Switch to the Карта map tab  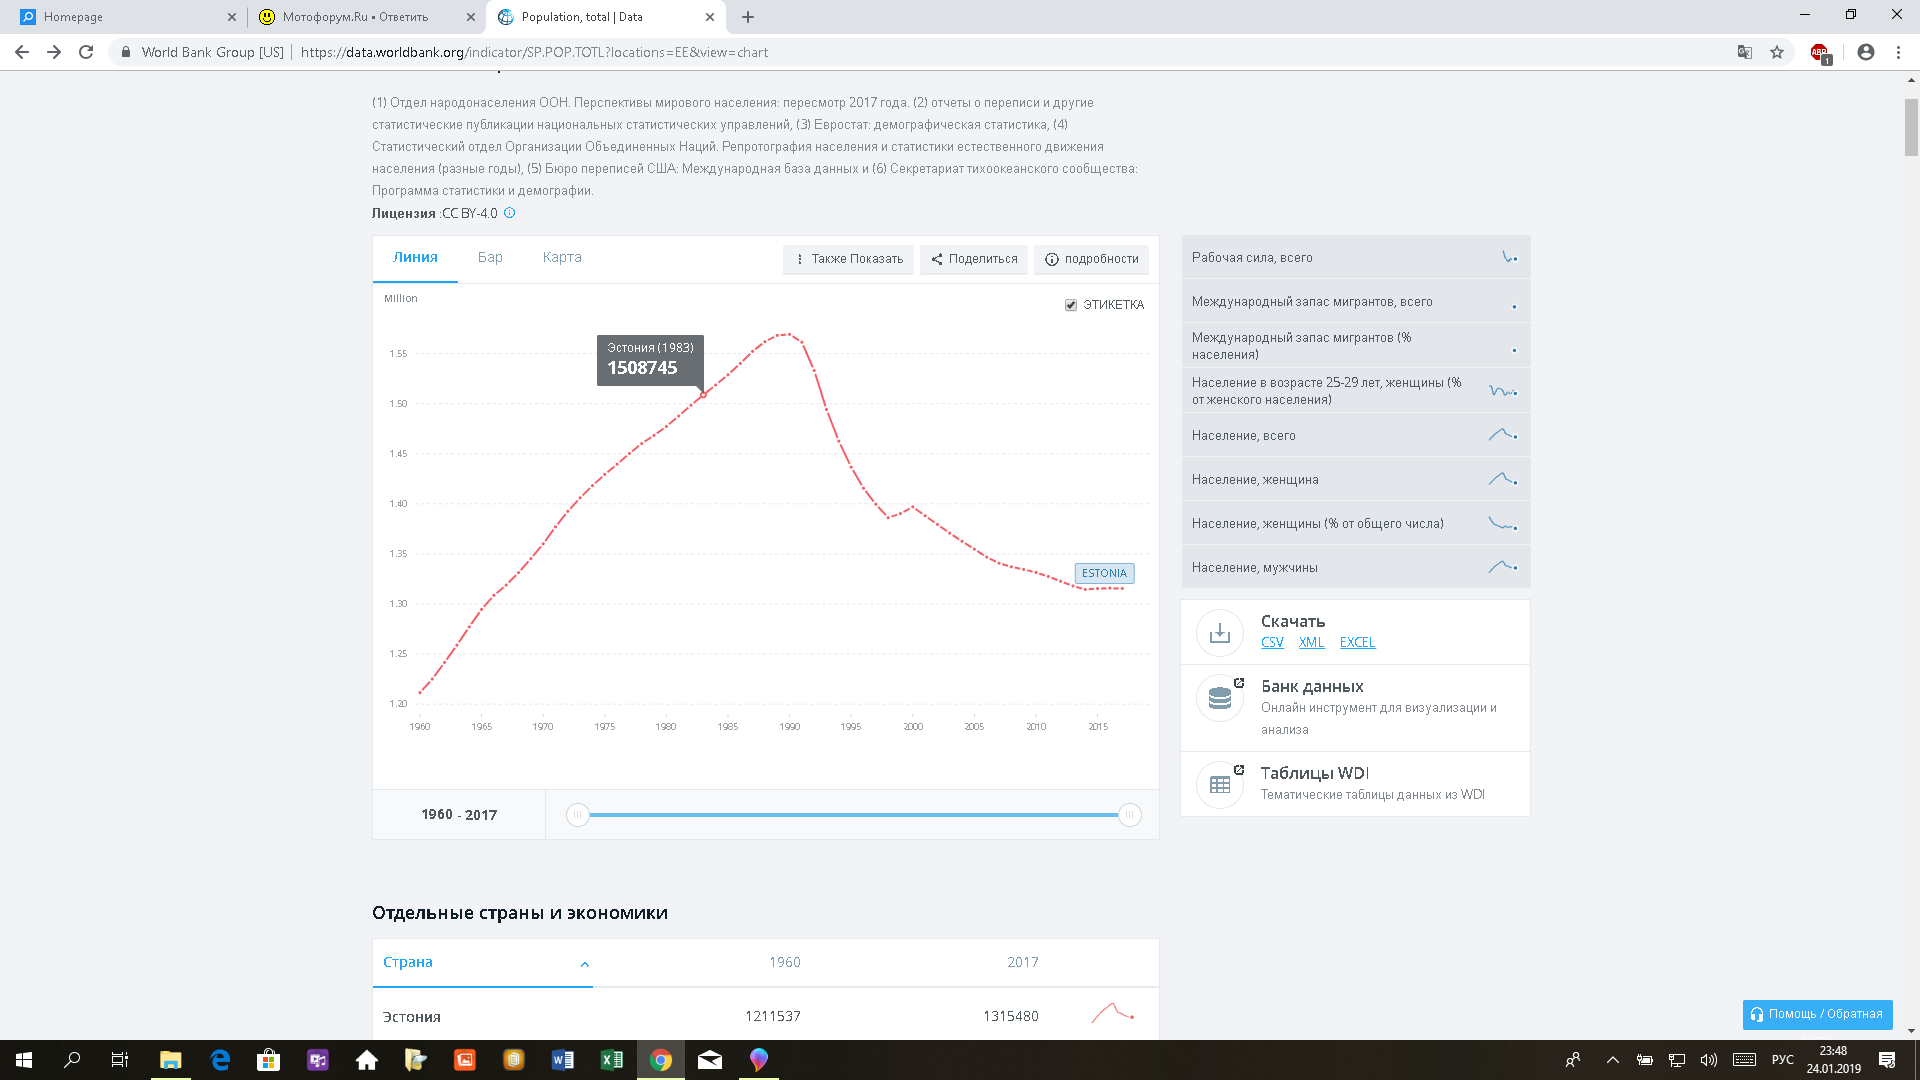tap(562, 257)
